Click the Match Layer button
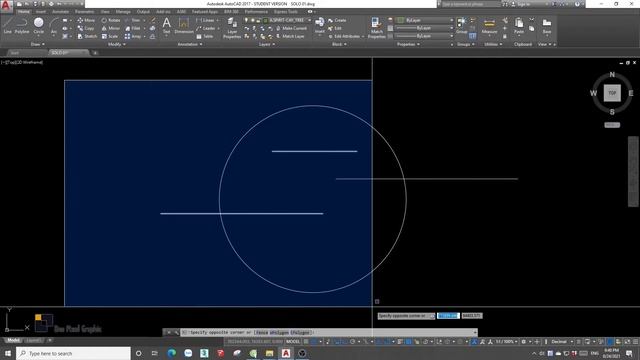640x360 pixels. 290,36
